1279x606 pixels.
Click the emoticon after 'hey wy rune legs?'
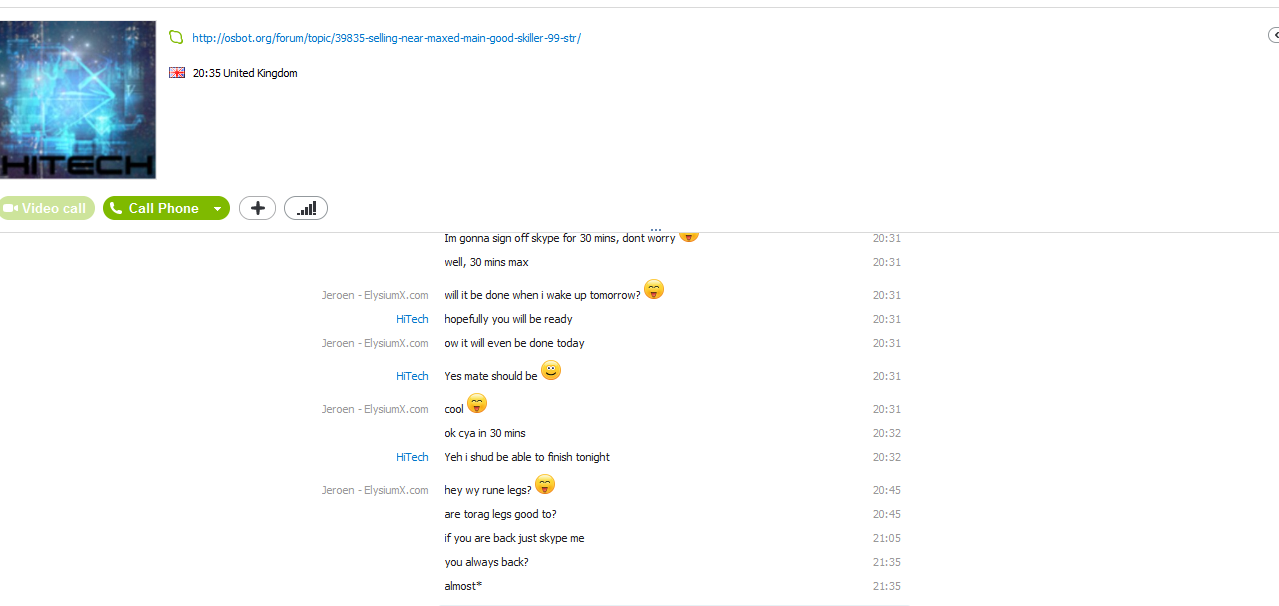pos(545,485)
